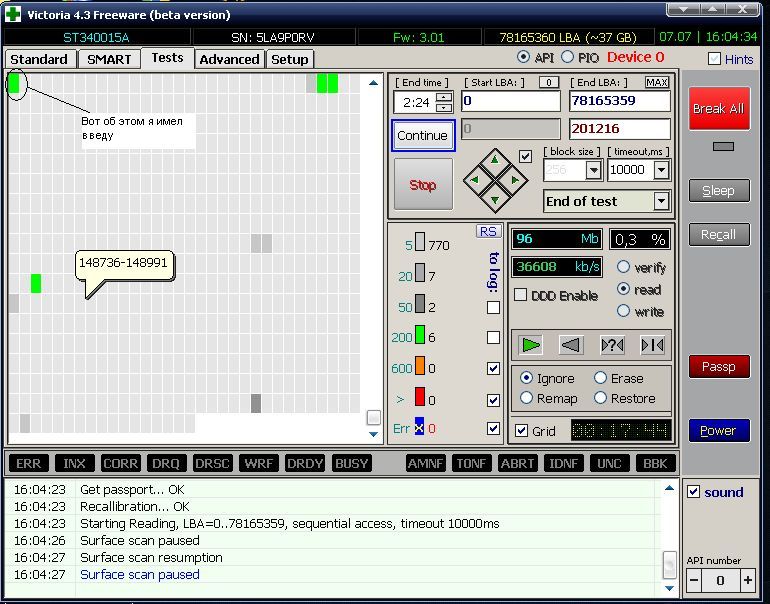Click the red Break All button
The image size is (770, 604).
[719, 109]
